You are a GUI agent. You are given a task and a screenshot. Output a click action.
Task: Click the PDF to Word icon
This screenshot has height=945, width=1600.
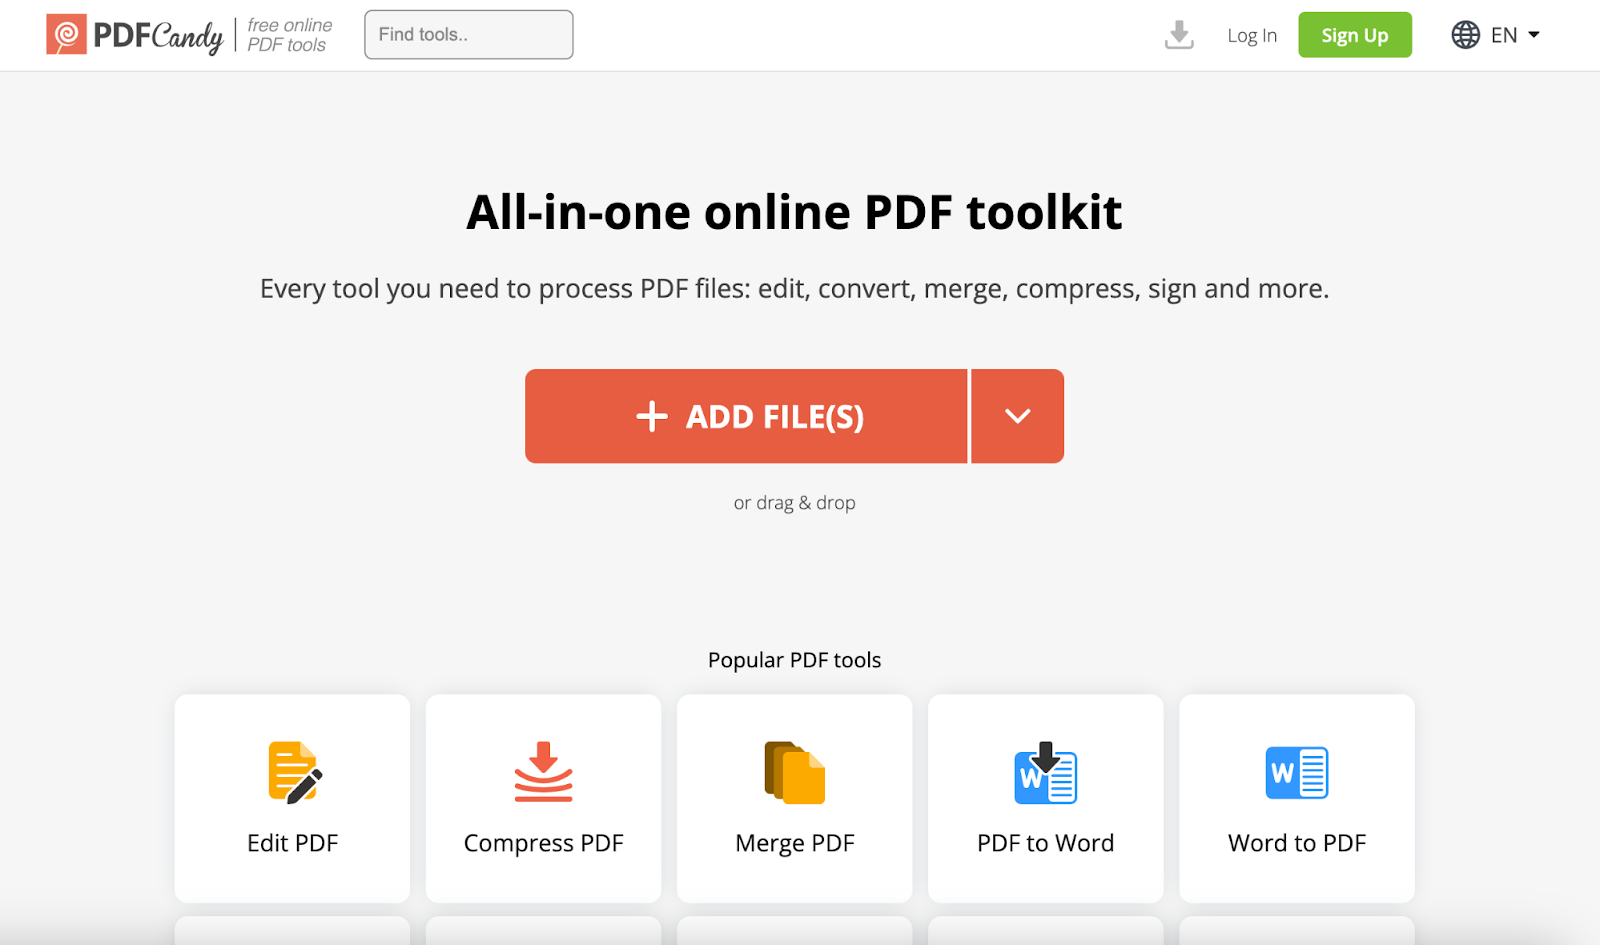(x=1046, y=772)
